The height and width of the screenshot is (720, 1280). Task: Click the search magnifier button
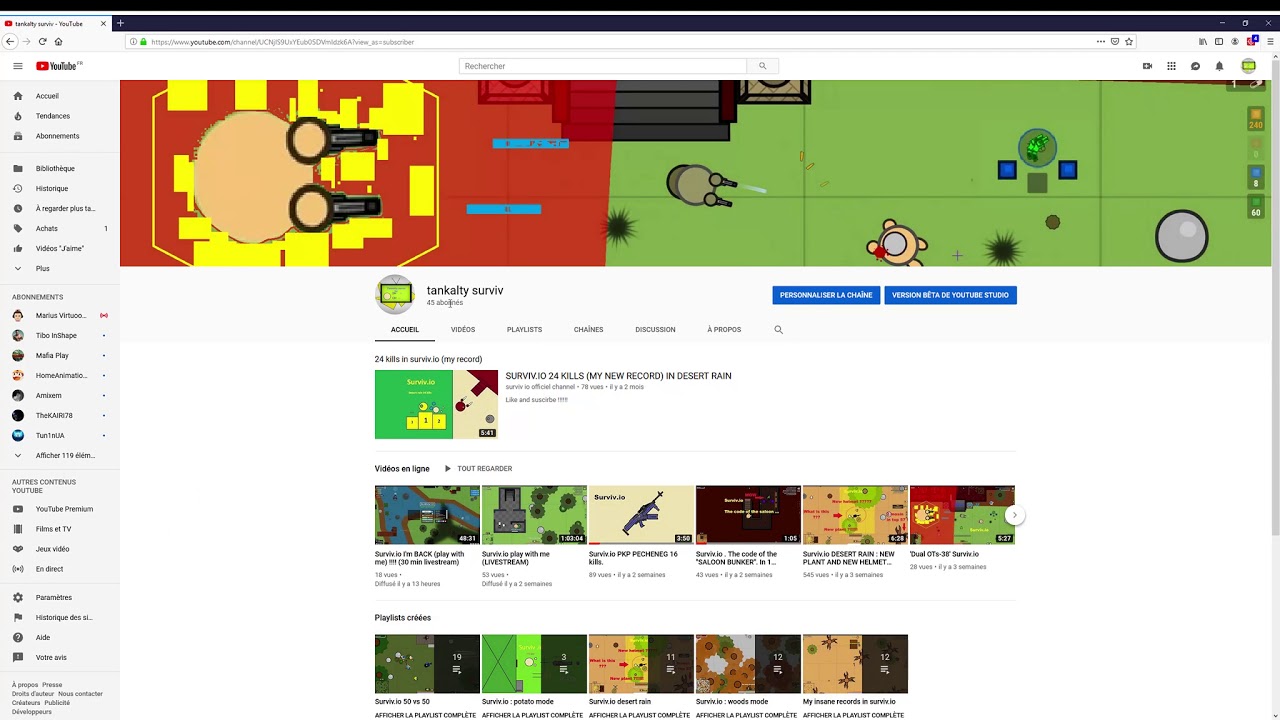pos(762,66)
